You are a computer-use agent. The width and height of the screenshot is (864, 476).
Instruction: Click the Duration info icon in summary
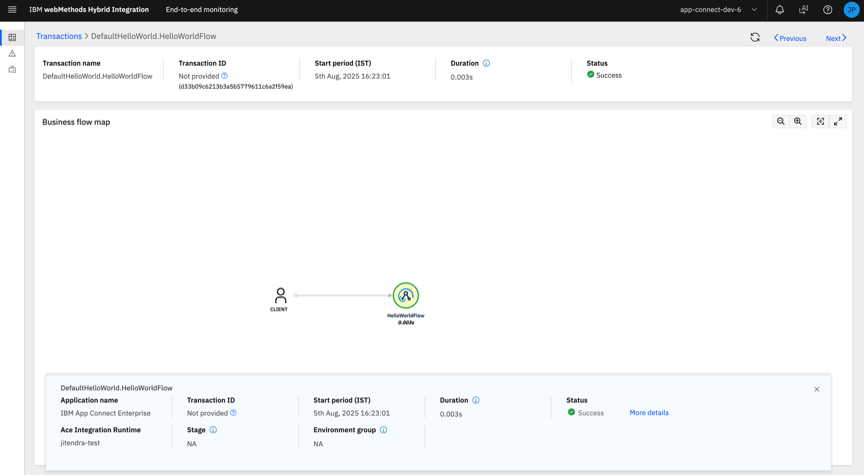coord(486,63)
